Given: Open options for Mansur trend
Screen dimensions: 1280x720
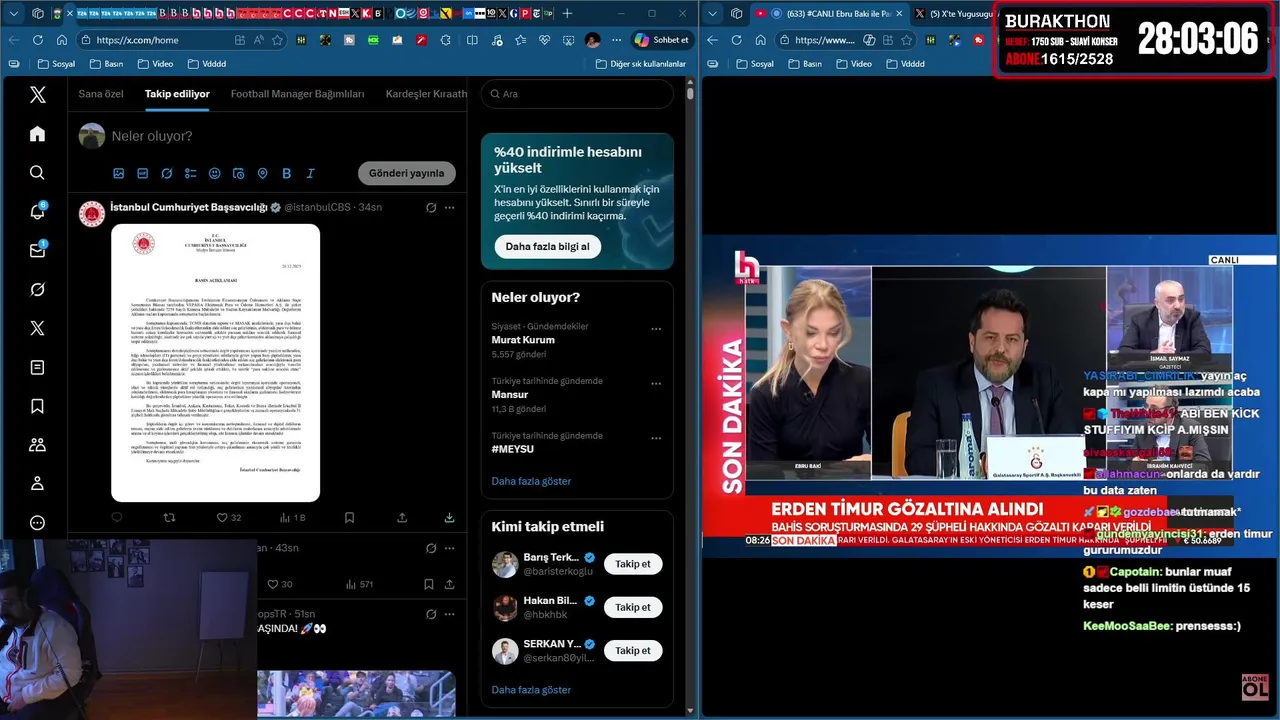Looking at the screenshot, I should pyautogui.click(x=656, y=383).
